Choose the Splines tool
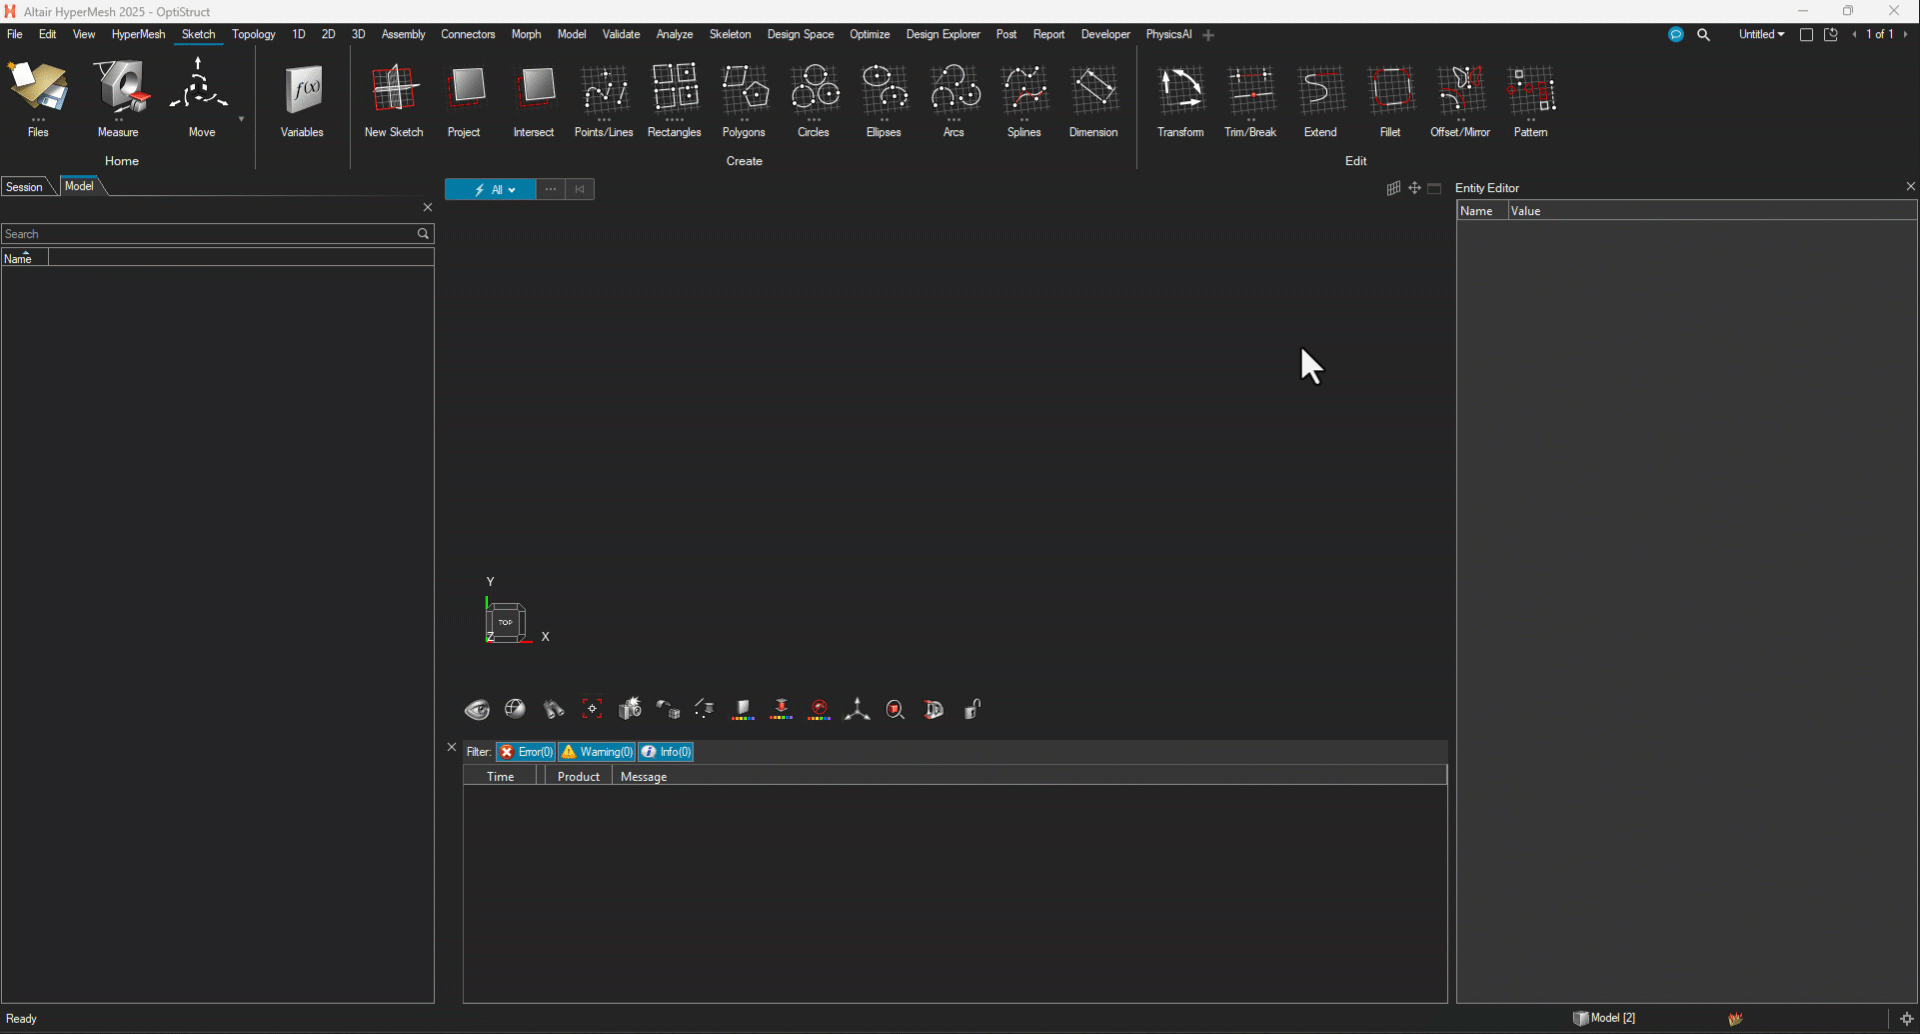 (x=1024, y=98)
